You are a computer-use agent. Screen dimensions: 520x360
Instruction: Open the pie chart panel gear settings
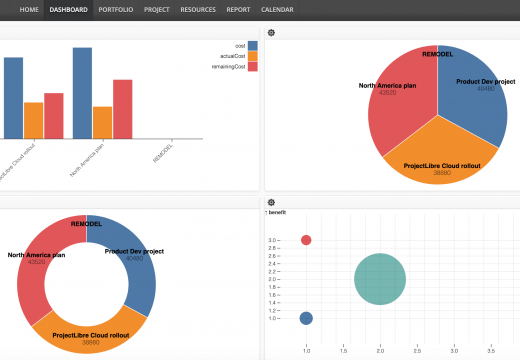(x=271, y=33)
